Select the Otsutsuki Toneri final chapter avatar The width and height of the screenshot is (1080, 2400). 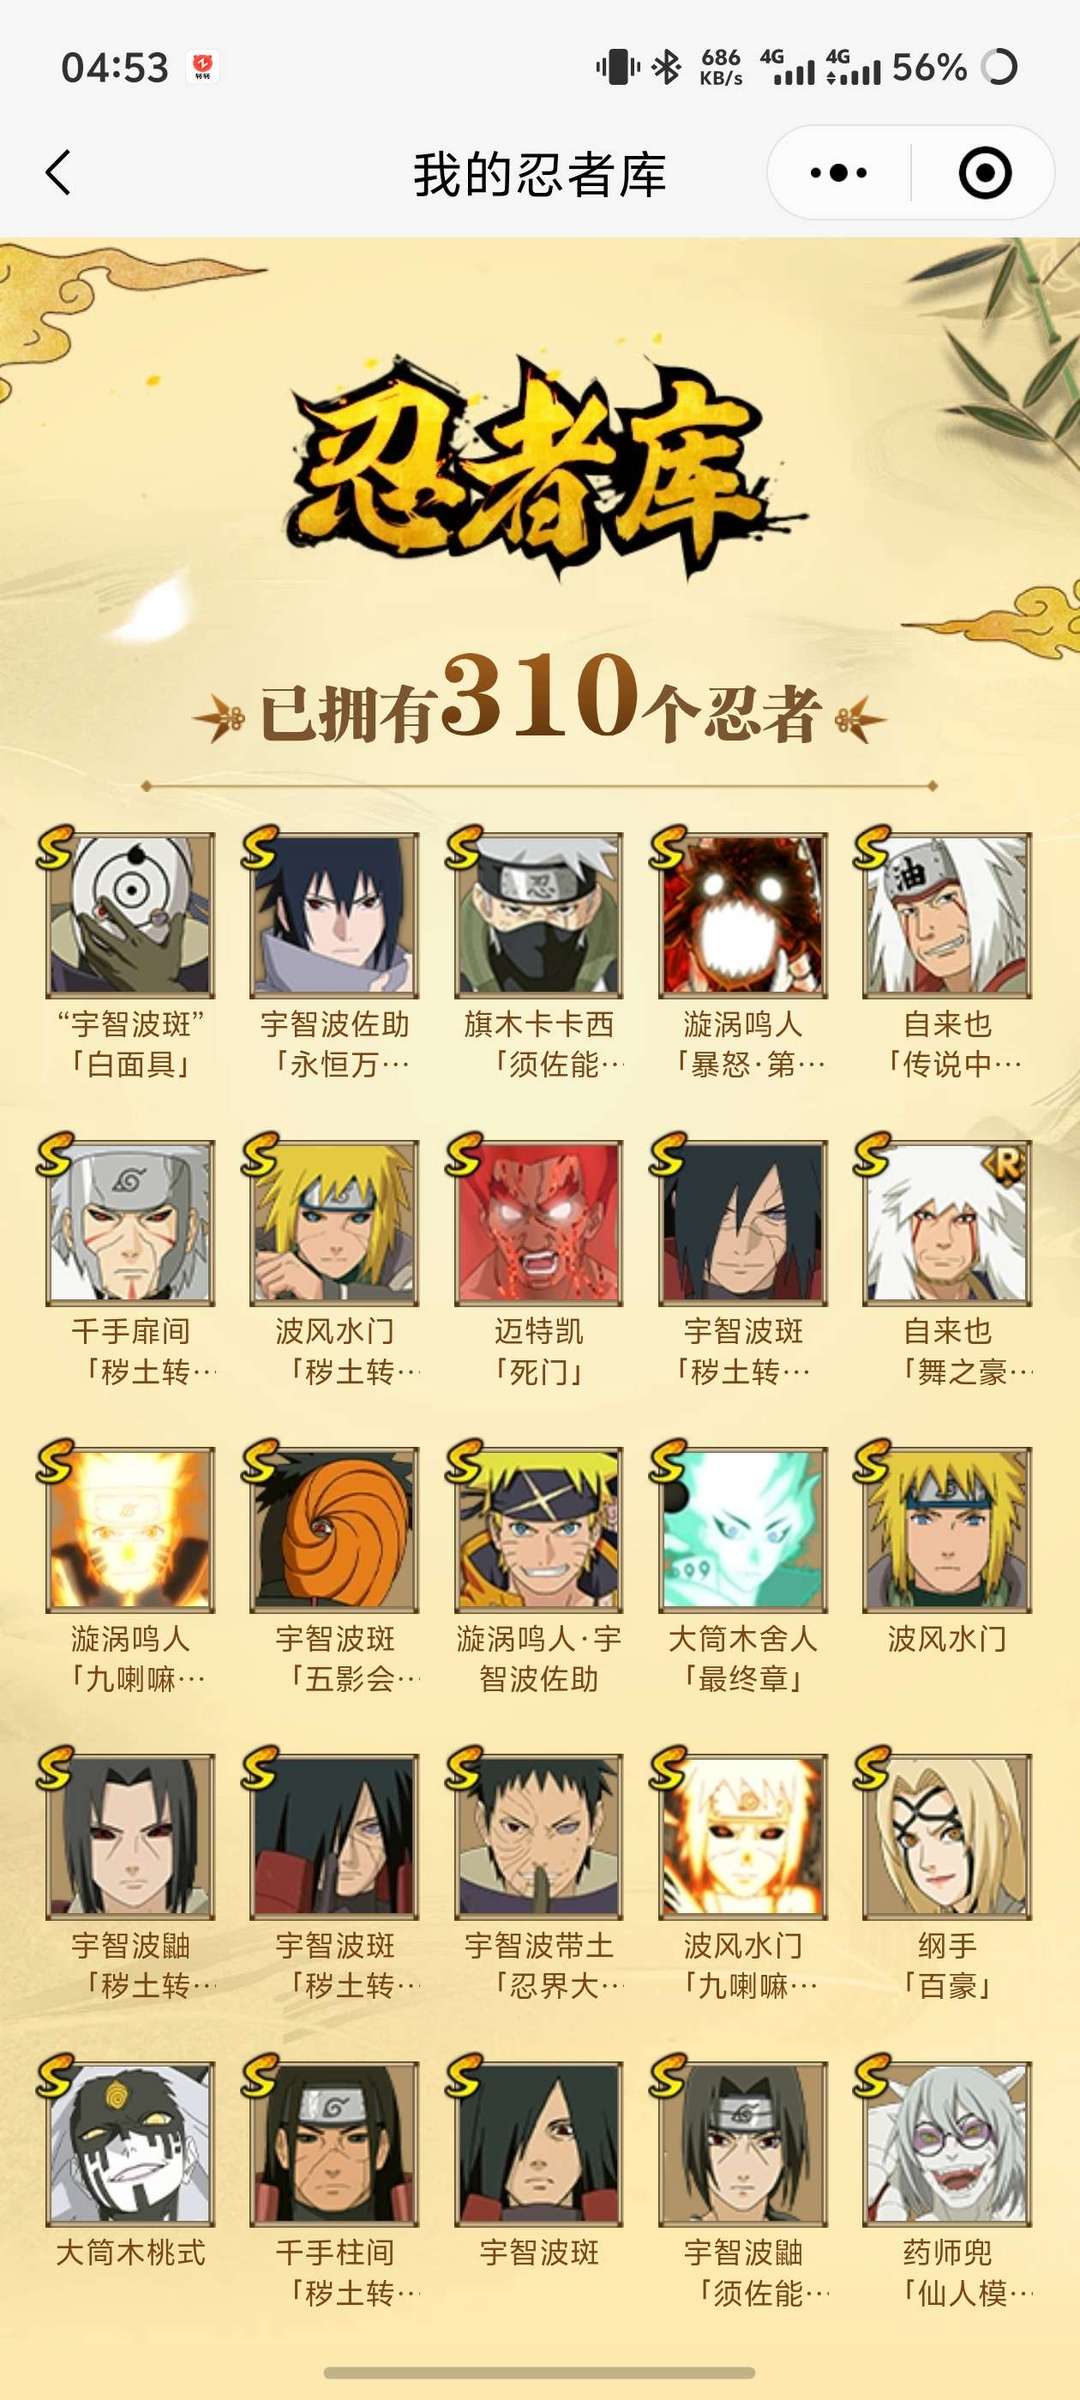[743, 1529]
